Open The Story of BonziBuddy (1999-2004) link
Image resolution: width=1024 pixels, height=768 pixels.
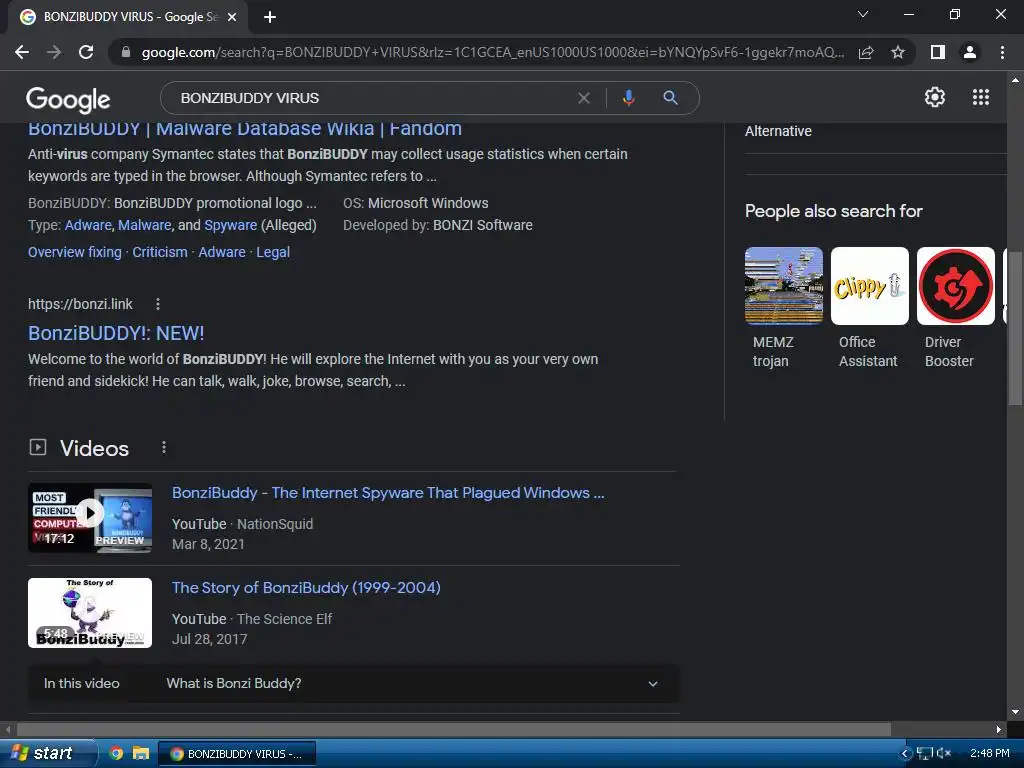click(x=306, y=588)
